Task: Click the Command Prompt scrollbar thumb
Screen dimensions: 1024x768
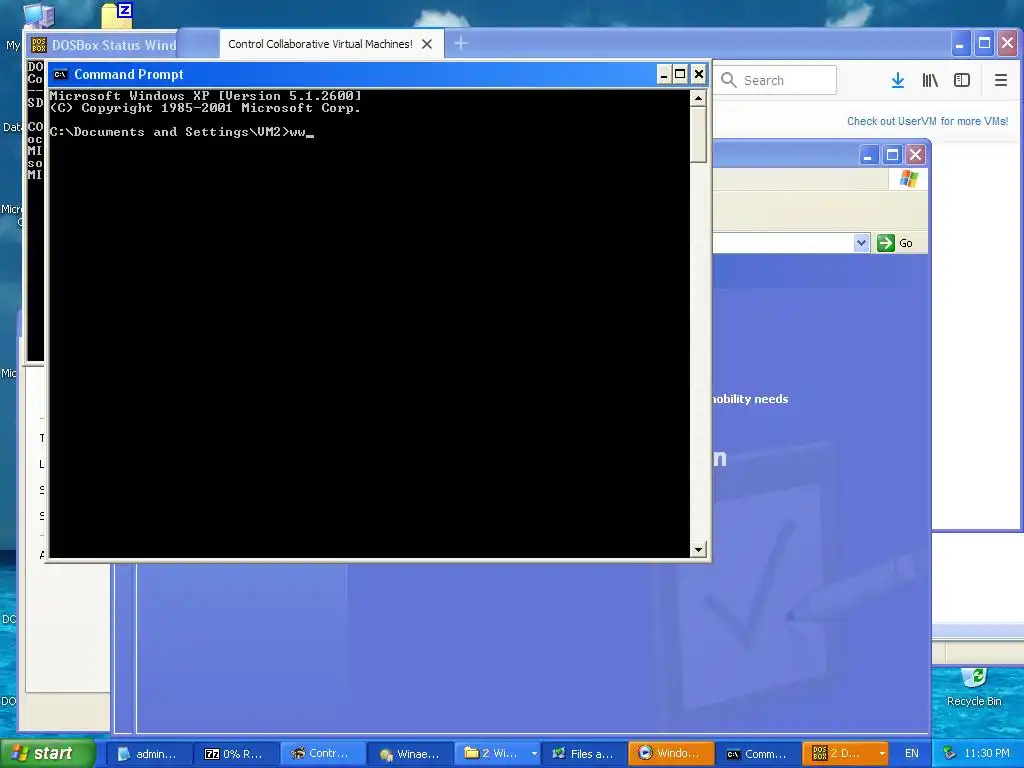Action: 698,135
